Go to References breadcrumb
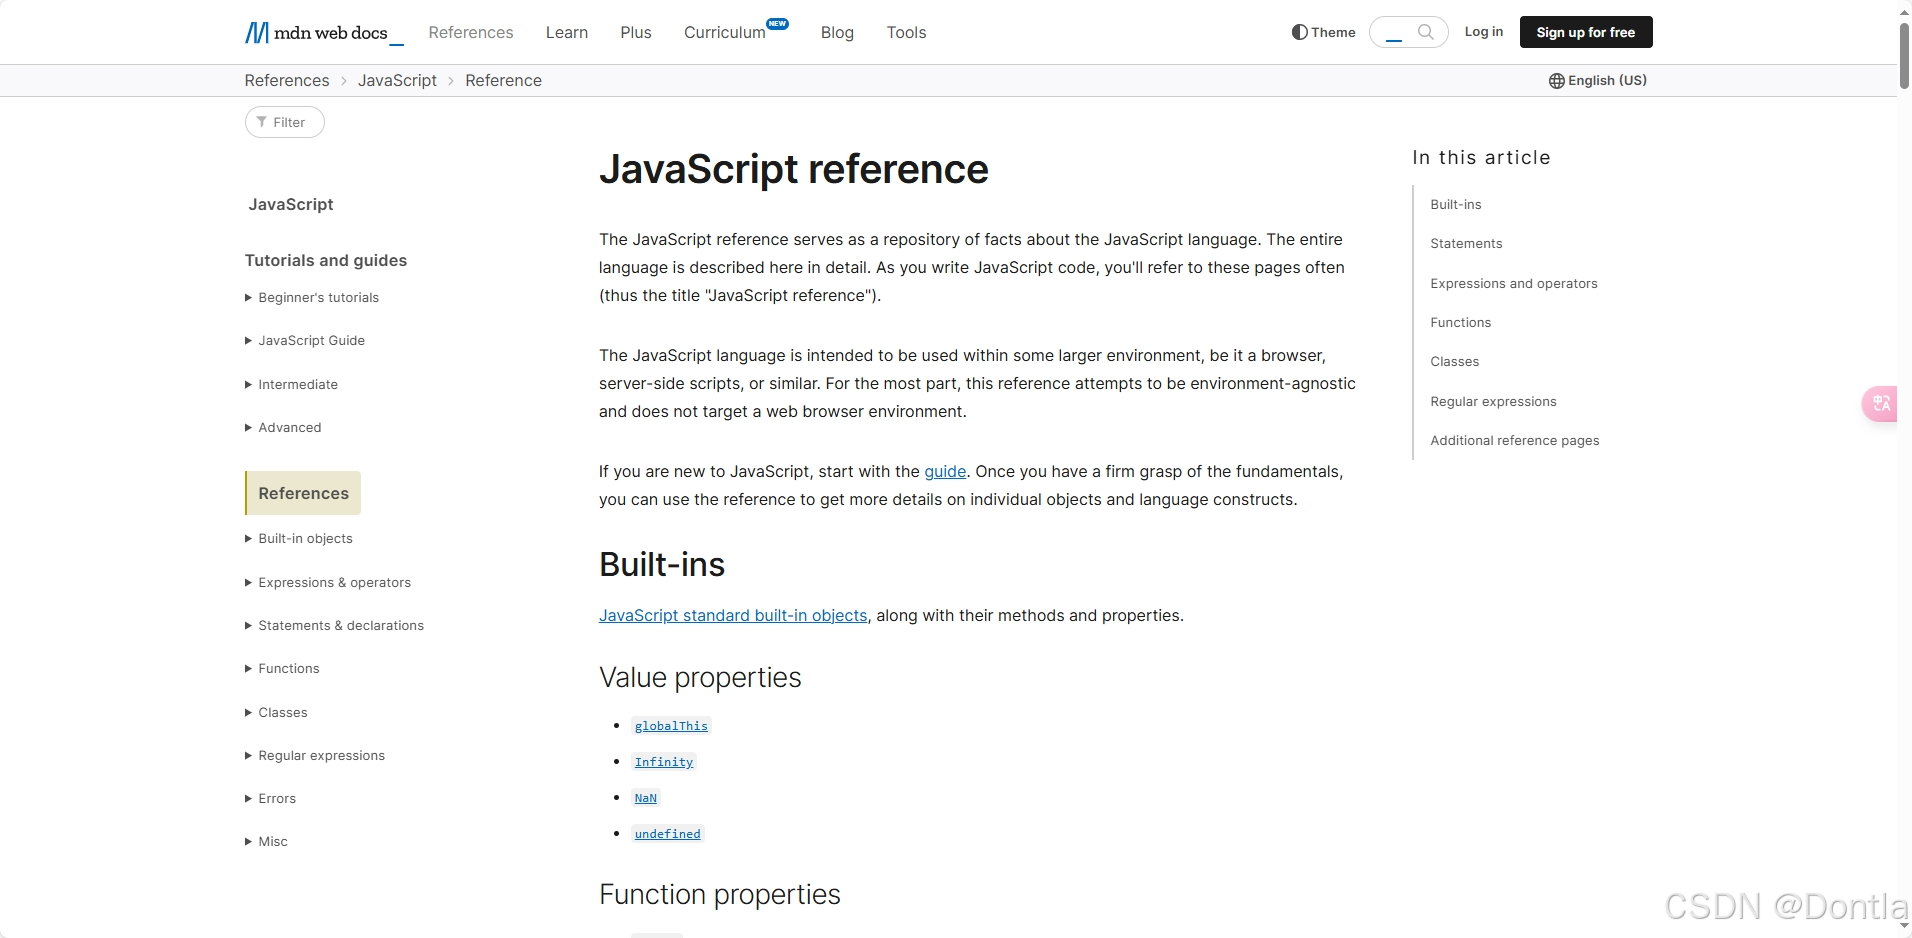Viewport: 1912px width, 938px height. (x=287, y=81)
